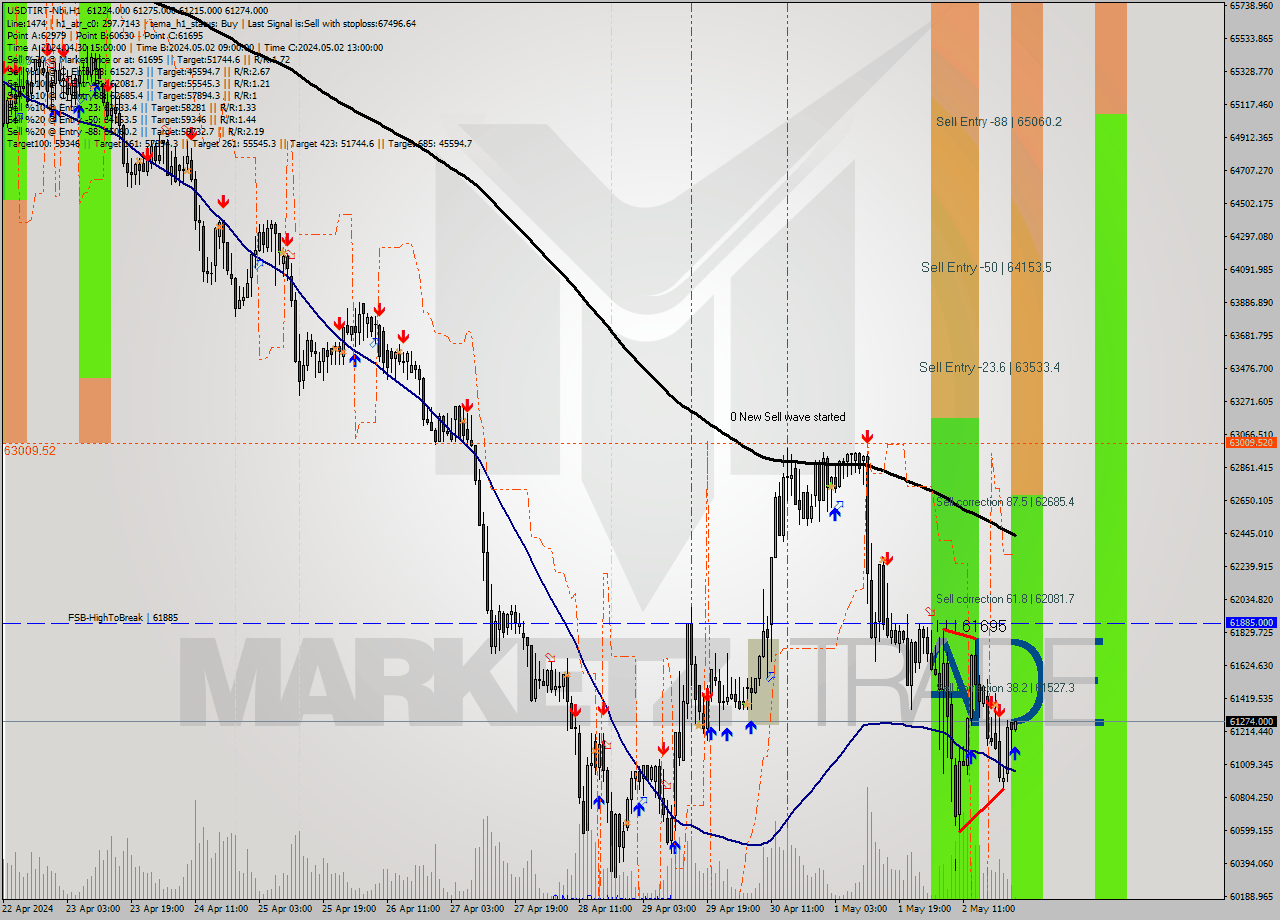Click the 62445.010 price axis label
Image resolution: width=1280 pixels, height=920 pixels.
click(x=1250, y=533)
